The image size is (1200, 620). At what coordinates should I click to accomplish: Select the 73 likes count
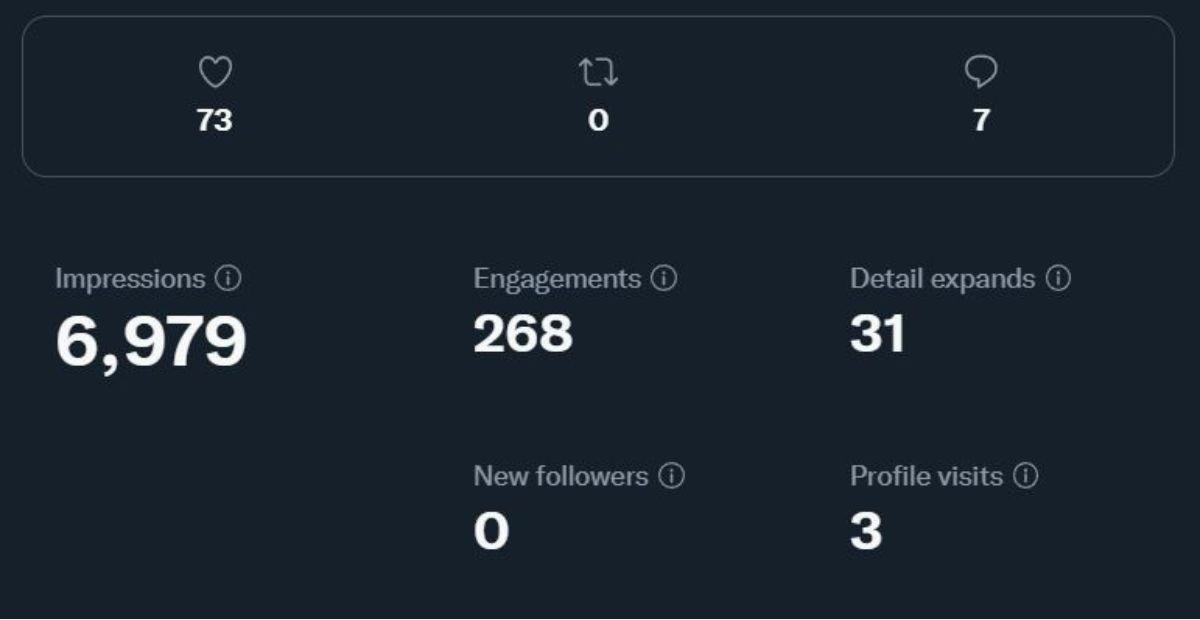pos(215,121)
